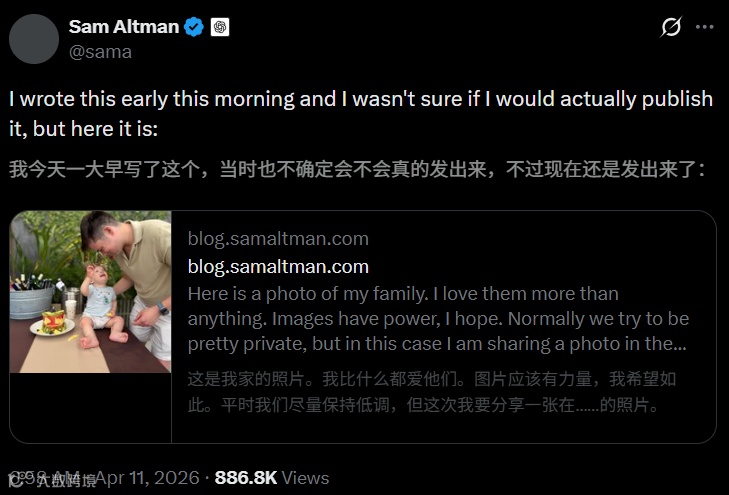Click the OpenAI affiliation badge
The width and height of the screenshot is (729, 495).
tap(220, 27)
